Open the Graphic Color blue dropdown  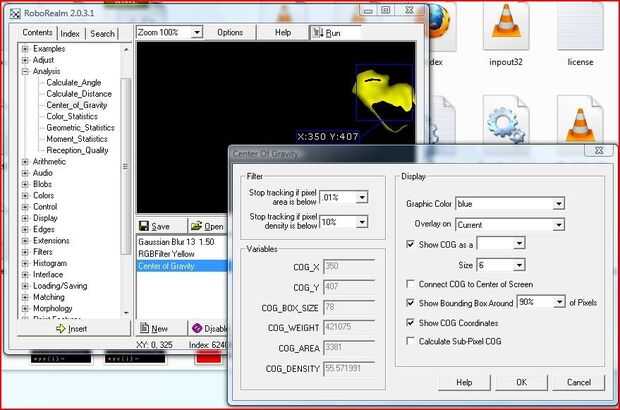pyautogui.click(x=558, y=204)
